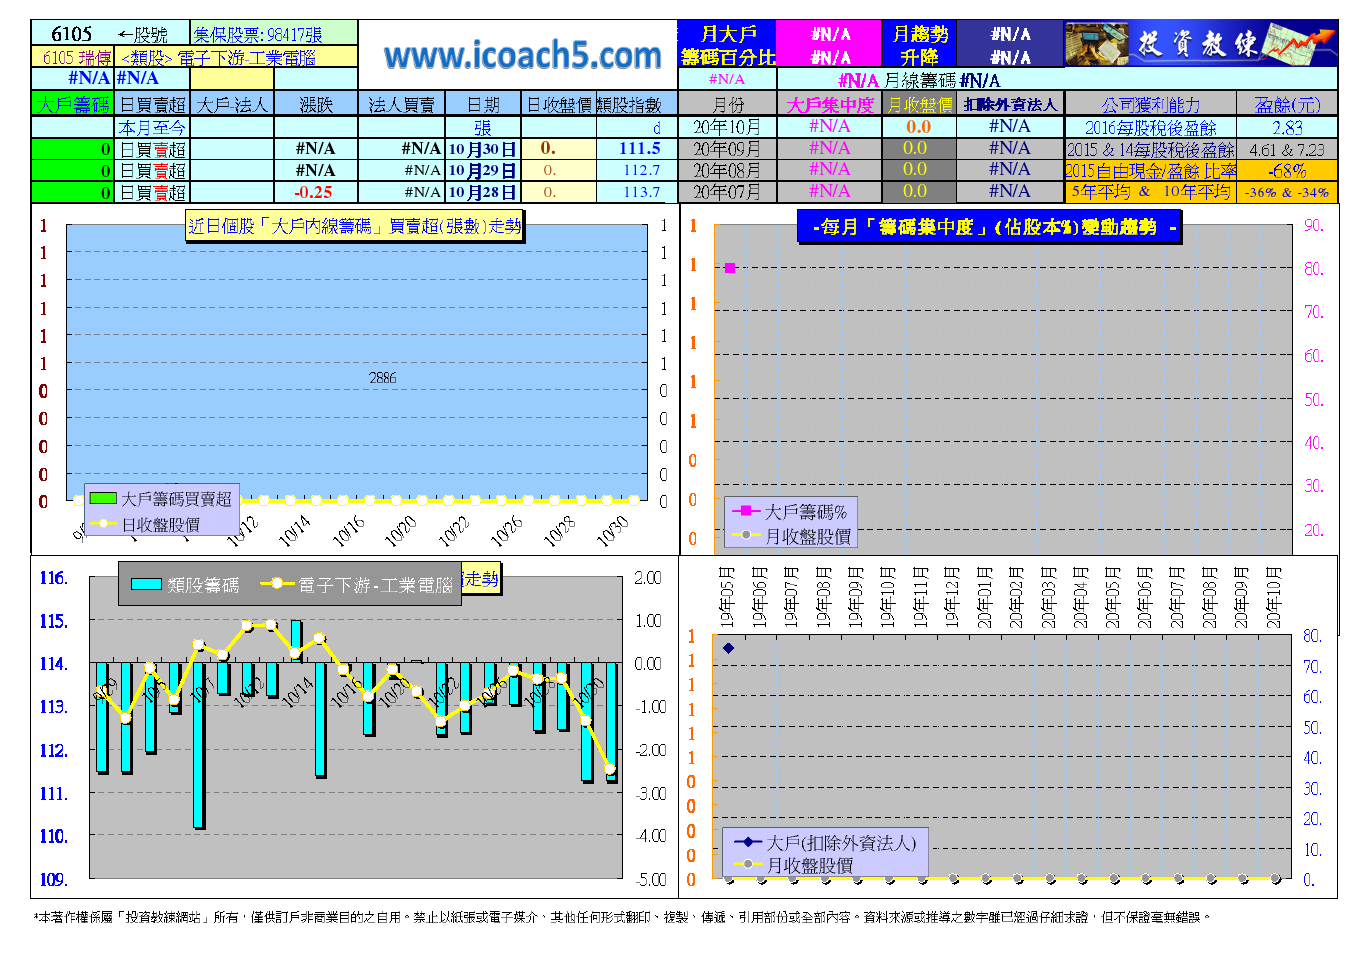Viewport: 1366px width, 967px height.
Task: Select the 月大戶籌碼百分比 header cell
Action: click(x=727, y=46)
